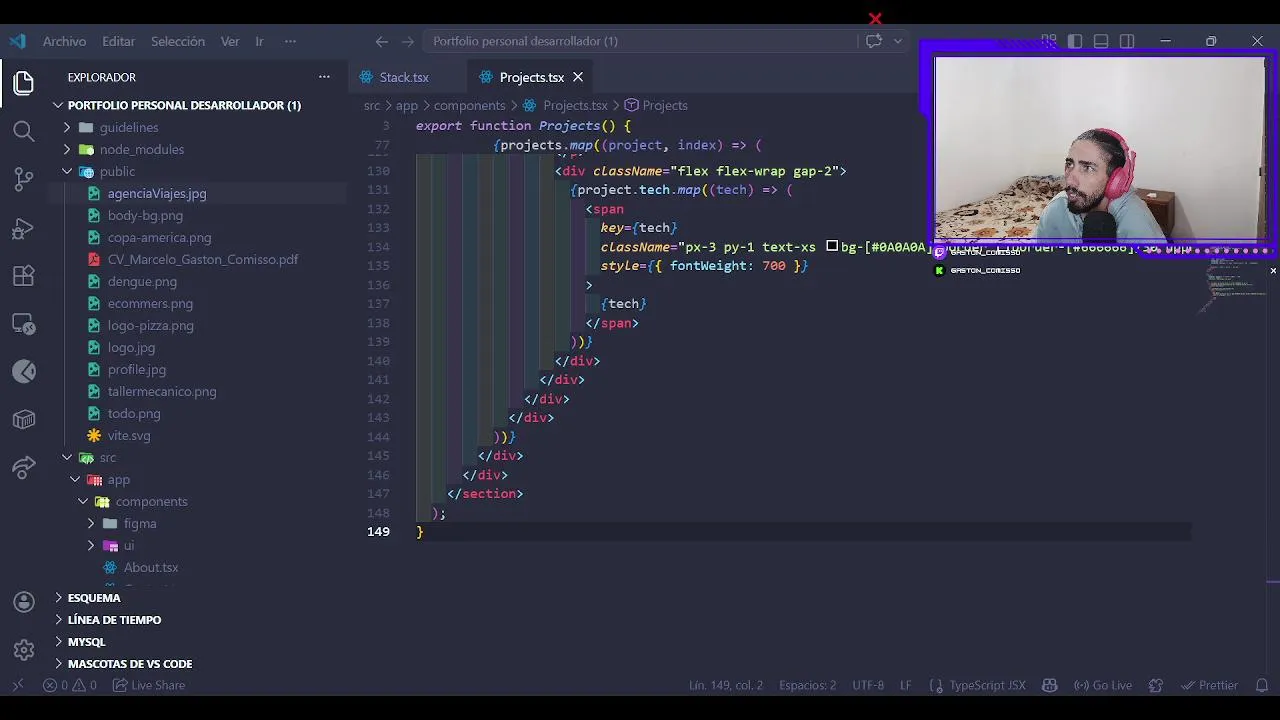Click the Live Share status bar button

point(149,685)
